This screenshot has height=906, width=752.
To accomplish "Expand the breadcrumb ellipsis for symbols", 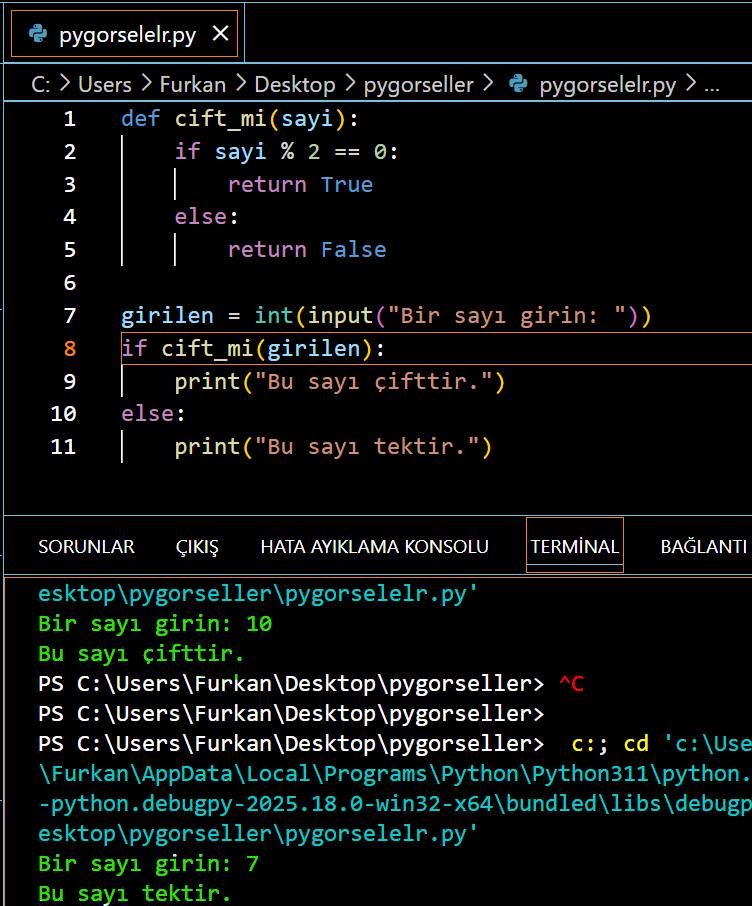I will click(712, 85).
